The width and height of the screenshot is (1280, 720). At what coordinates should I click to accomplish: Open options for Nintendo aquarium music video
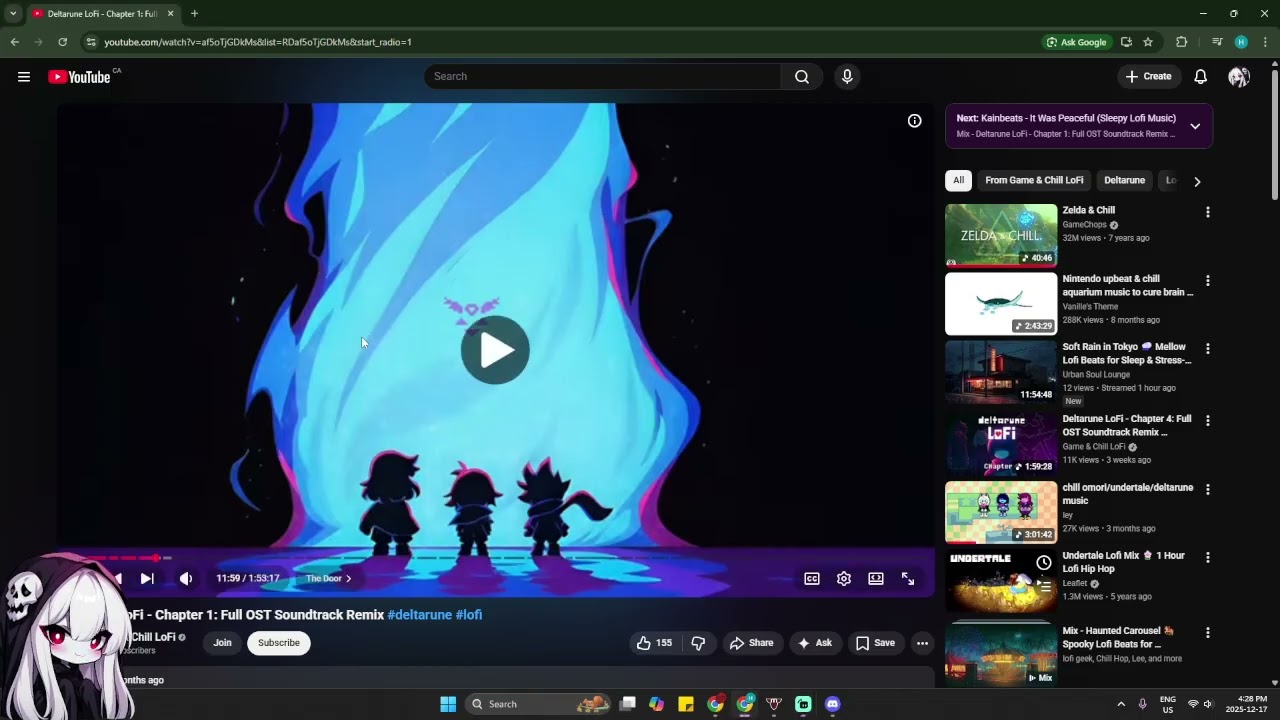(x=1208, y=281)
